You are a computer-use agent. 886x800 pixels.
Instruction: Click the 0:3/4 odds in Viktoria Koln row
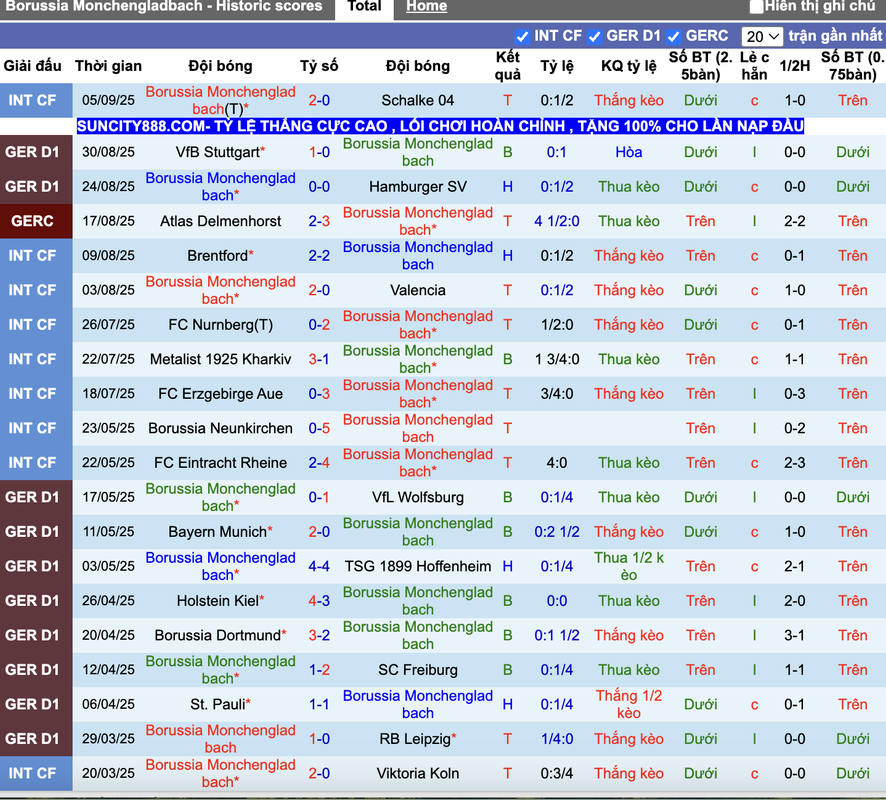(557, 773)
